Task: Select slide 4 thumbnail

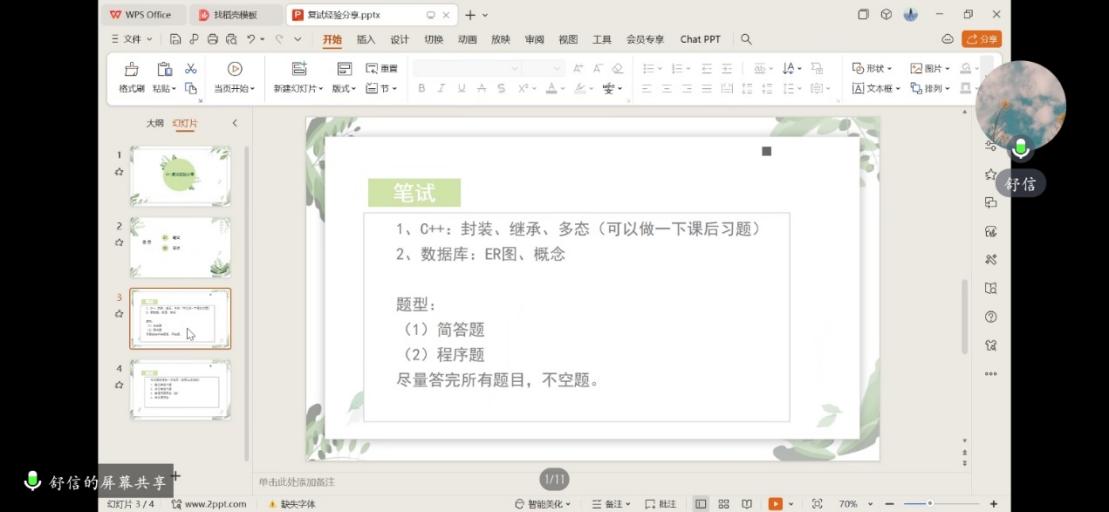Action: tap(180, 389)
